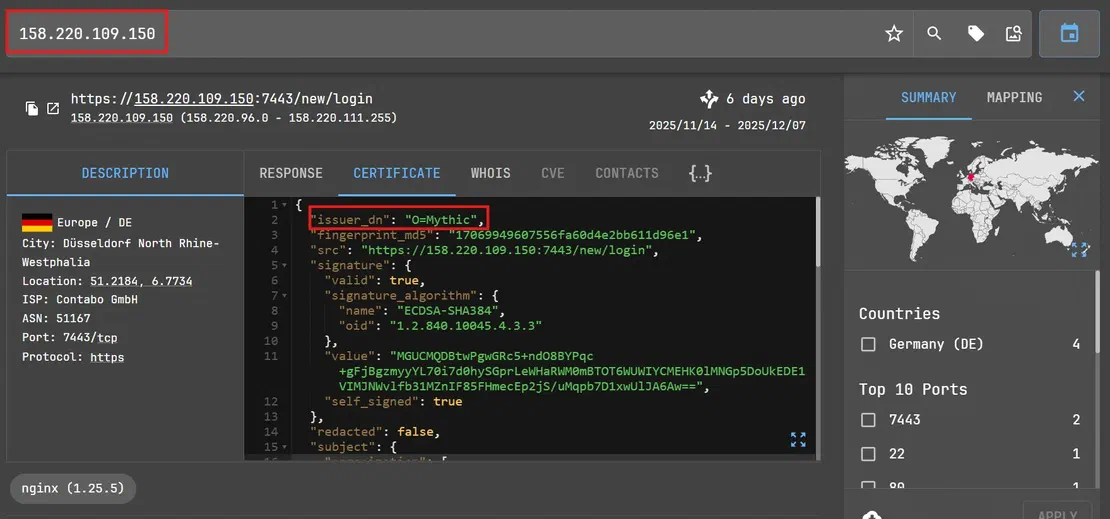Open the raw JSON braces tab
The height and width of the screenshot is (519, 1110).
coord(700,173)
